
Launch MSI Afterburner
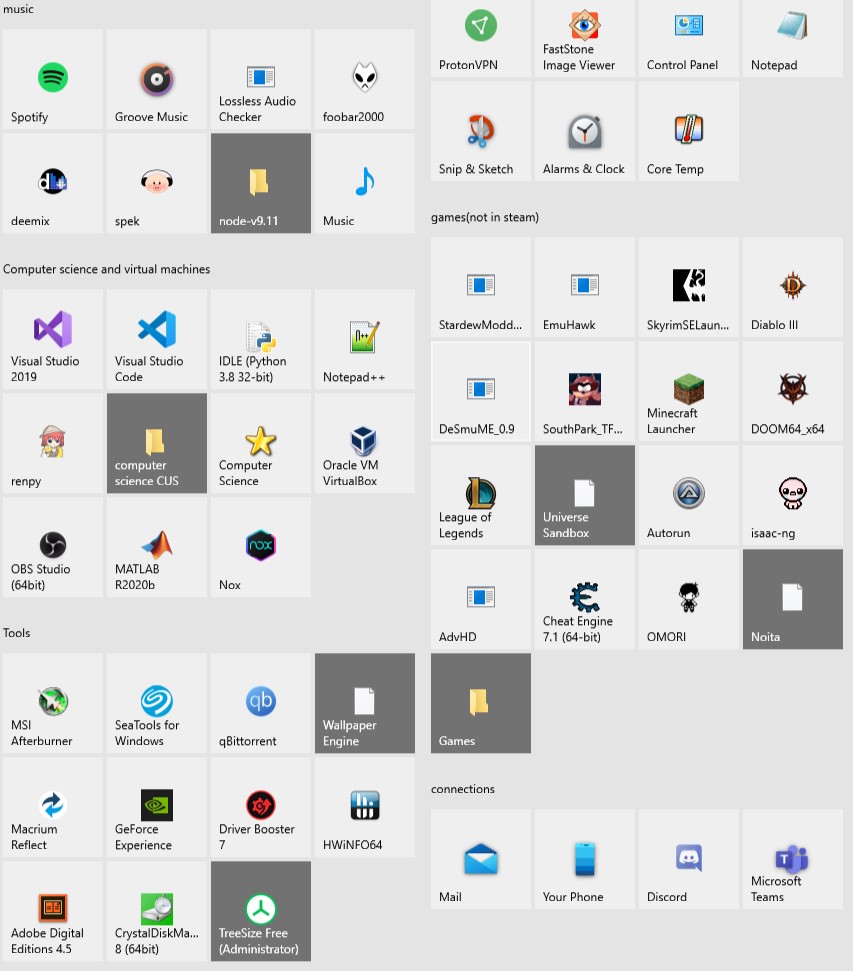53,703
